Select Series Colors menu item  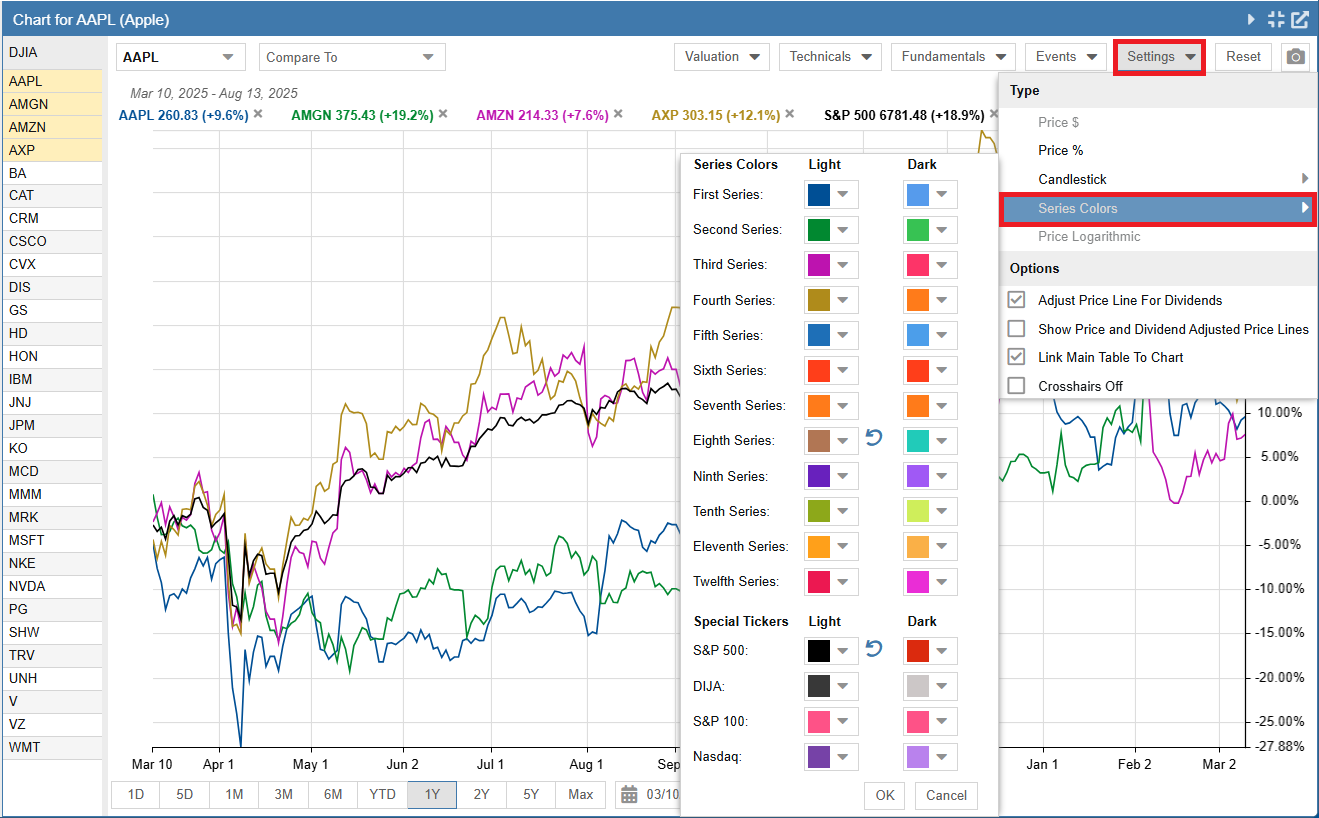[1158, 208]
